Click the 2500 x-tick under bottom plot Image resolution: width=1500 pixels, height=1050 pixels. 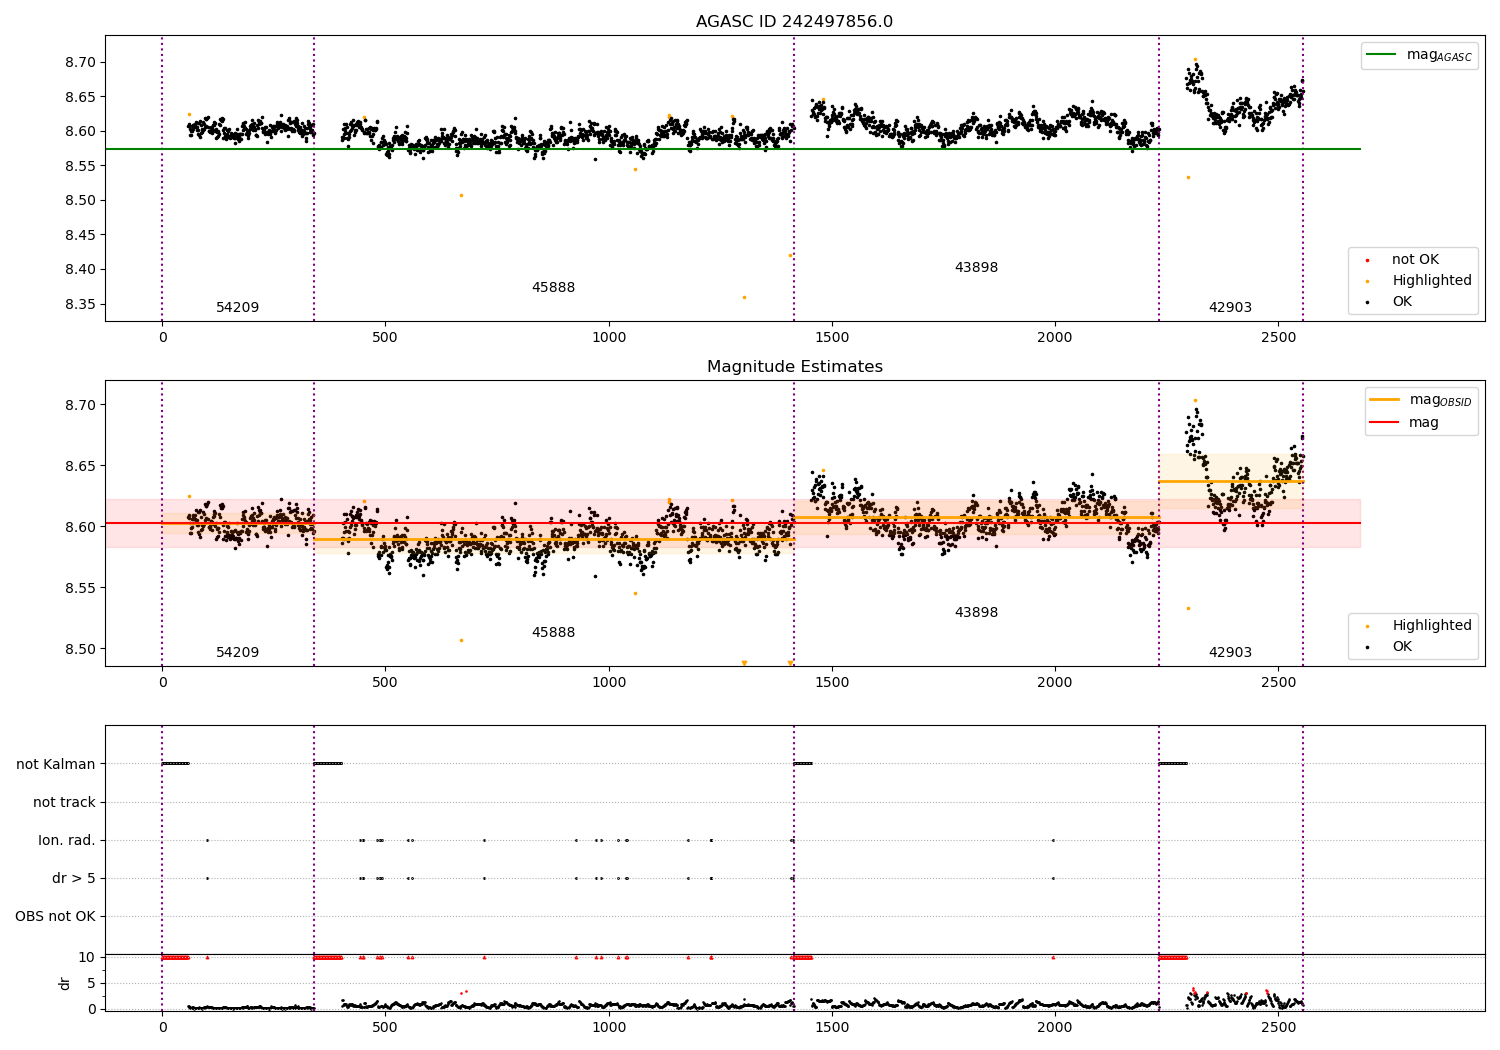[x=1278, y=1026]
